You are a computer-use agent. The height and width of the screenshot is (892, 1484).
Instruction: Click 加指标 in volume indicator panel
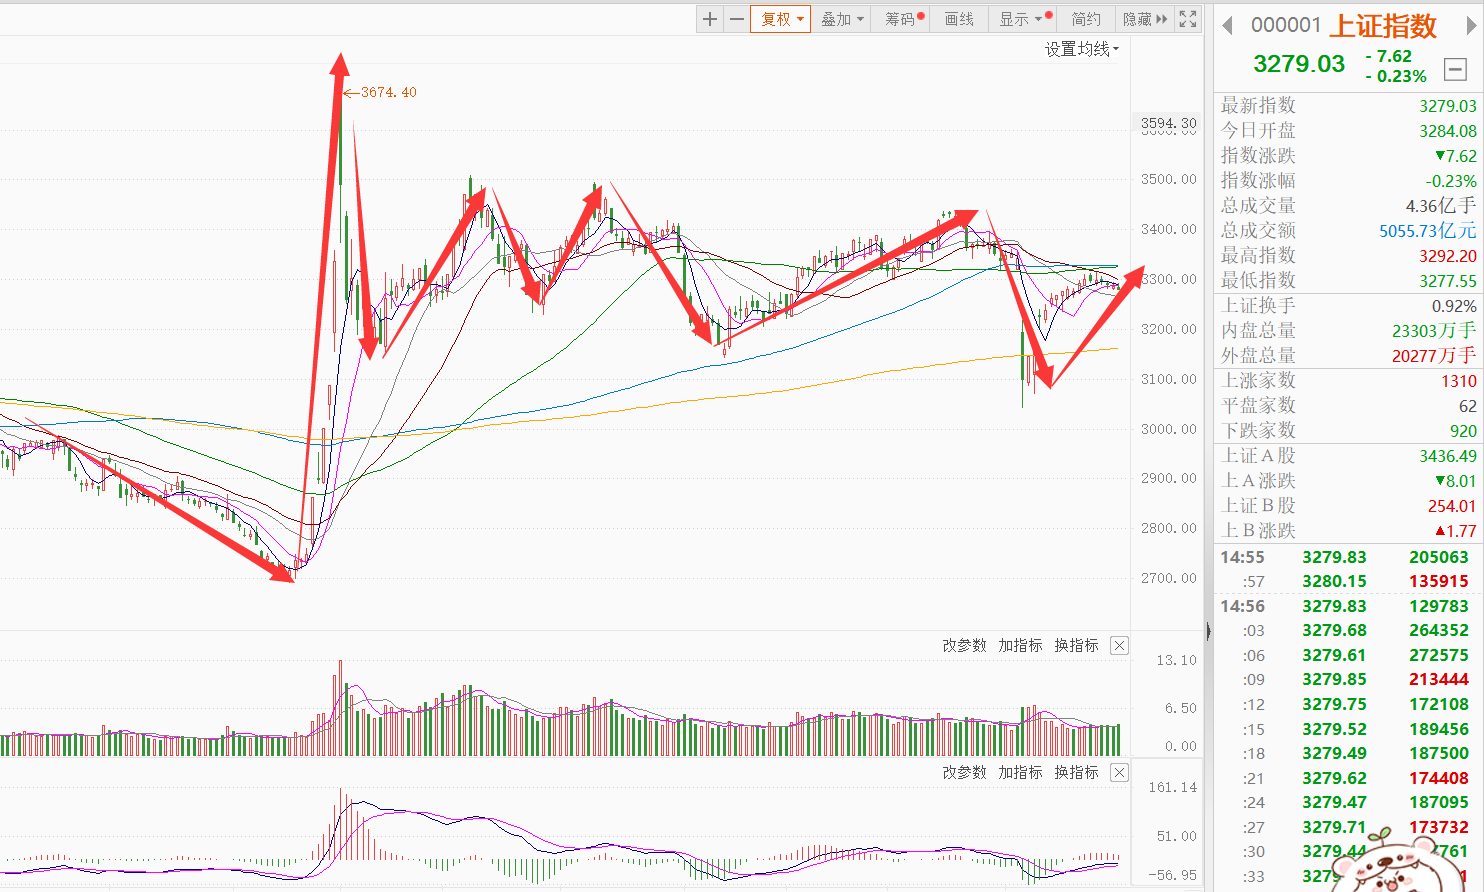tap(1020, 645)
